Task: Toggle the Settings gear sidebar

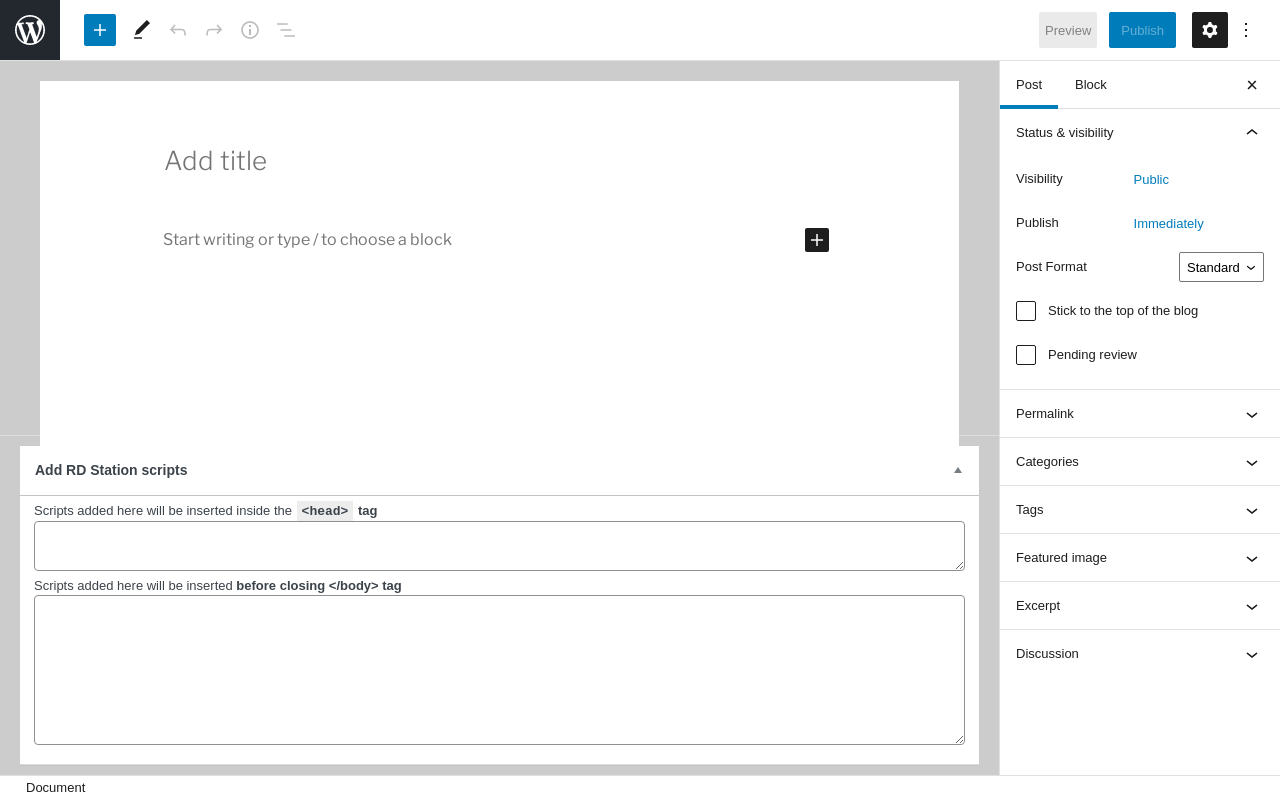Action: point(1210,30)
